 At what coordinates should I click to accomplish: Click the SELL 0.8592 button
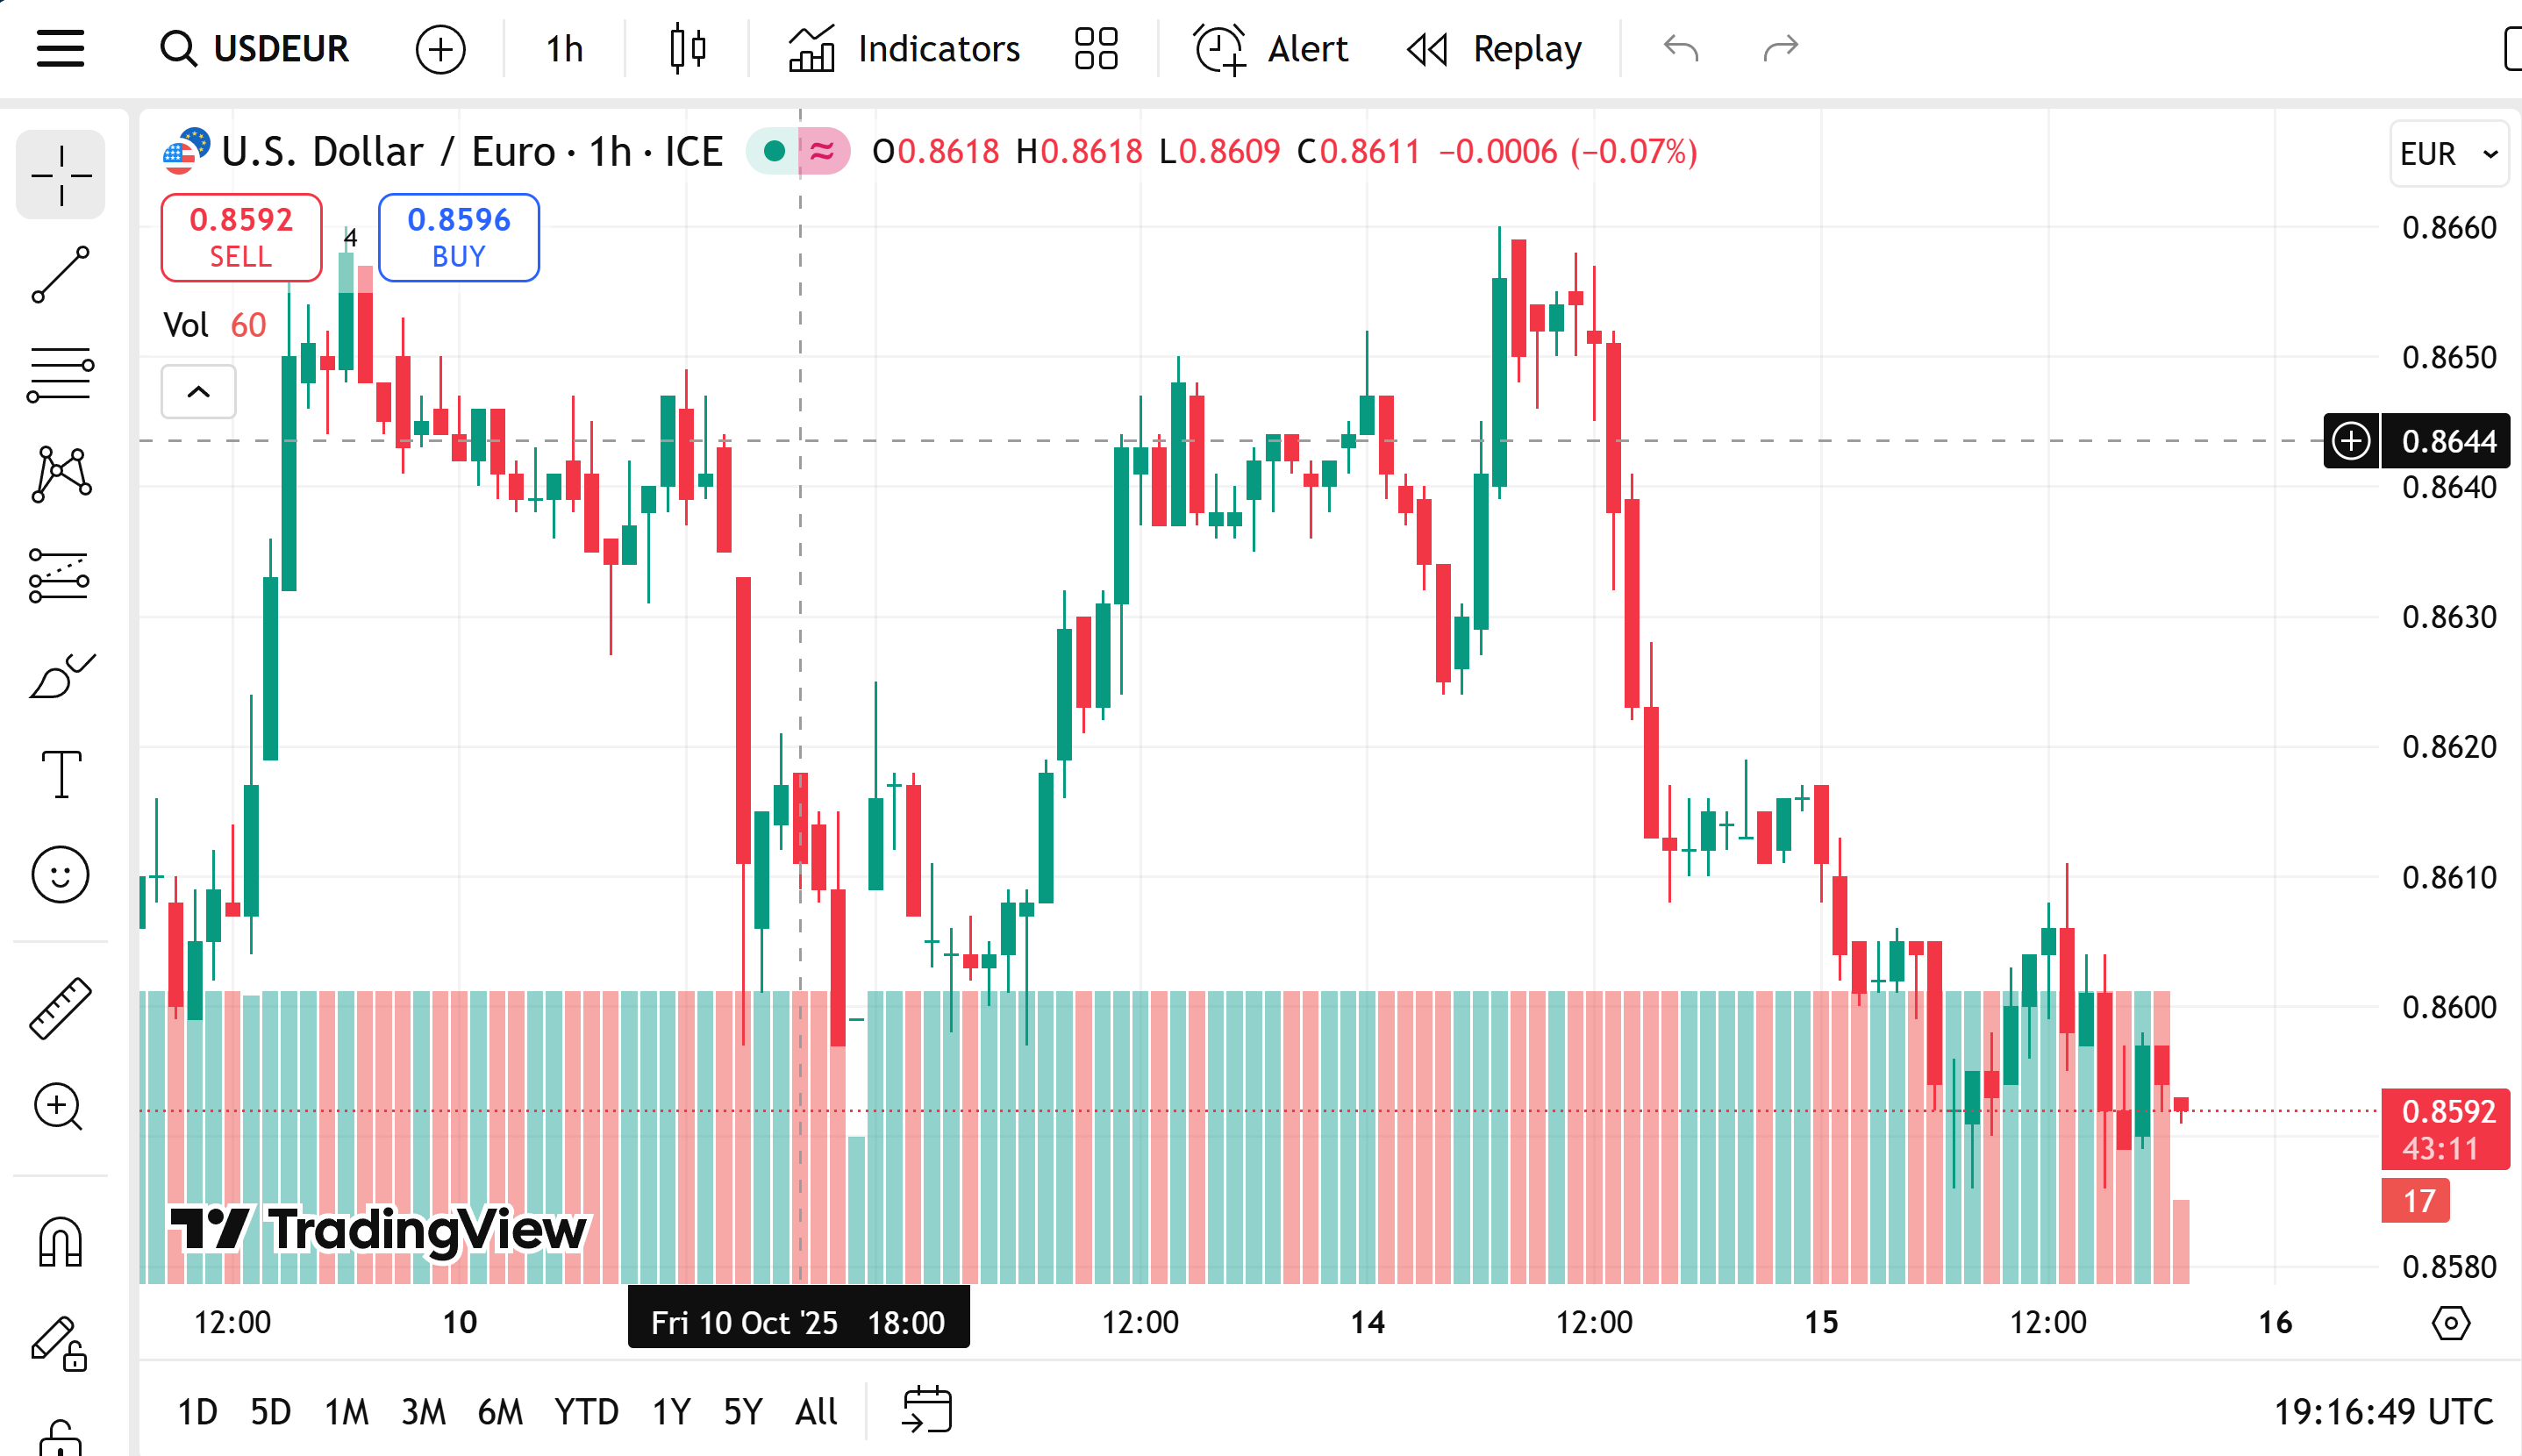(240, 237)
